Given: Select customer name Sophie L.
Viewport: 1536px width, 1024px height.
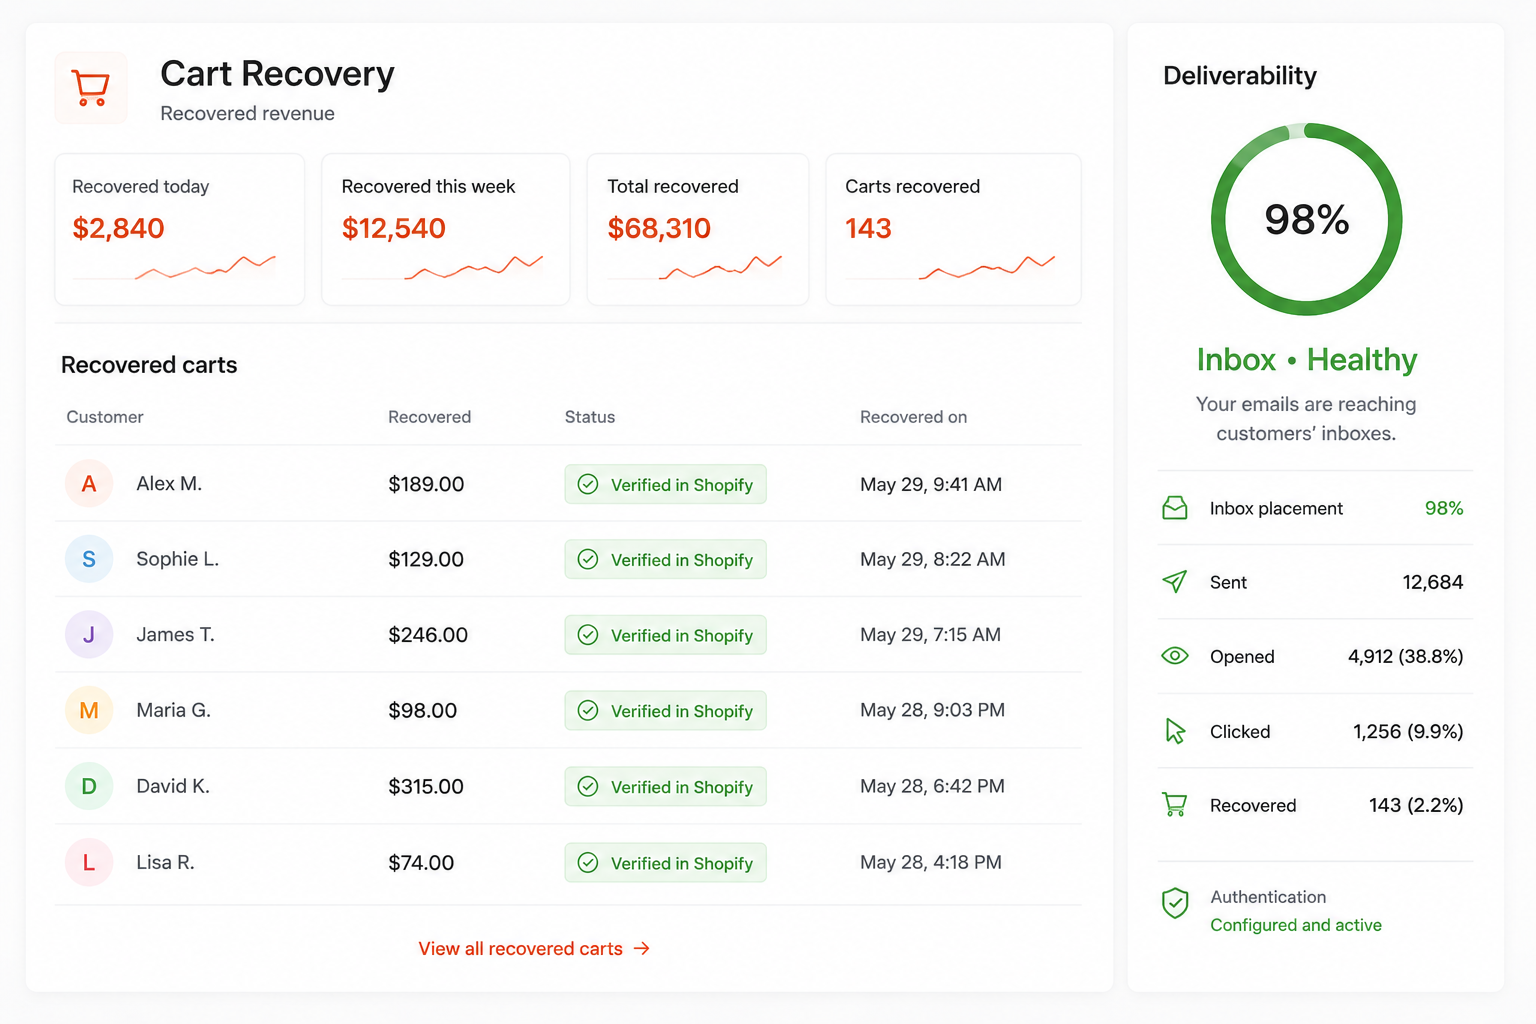Looking at the screenshot, I should click(x=177, y=559).
